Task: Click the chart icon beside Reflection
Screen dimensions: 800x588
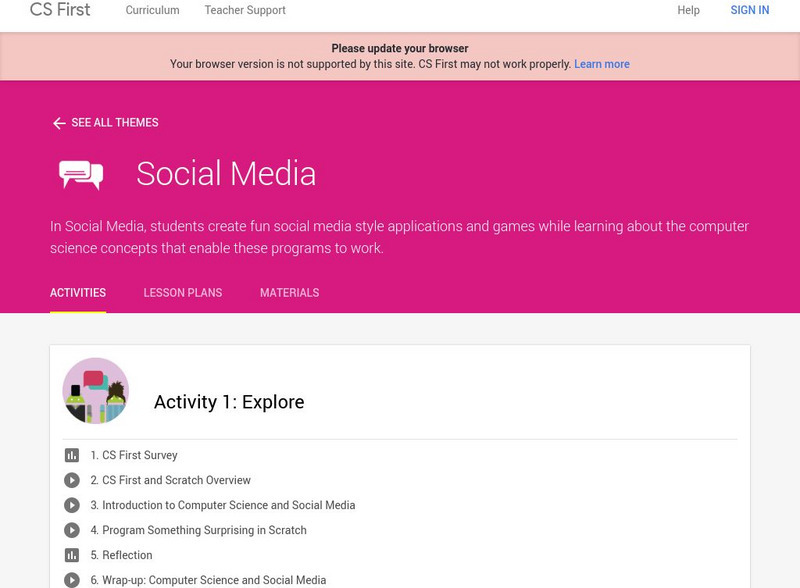Action: click(72, 555)
